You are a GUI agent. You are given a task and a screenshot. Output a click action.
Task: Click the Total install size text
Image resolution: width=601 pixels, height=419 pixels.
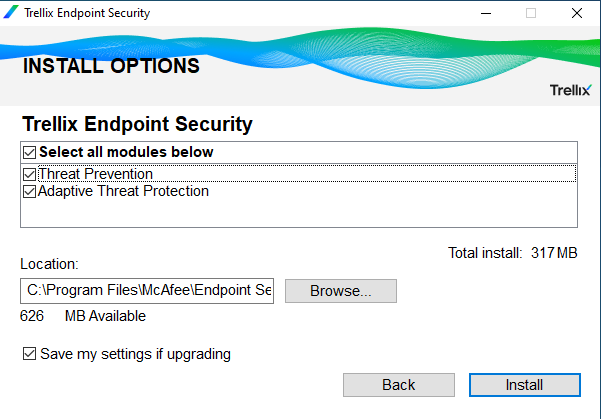point(513,253)
